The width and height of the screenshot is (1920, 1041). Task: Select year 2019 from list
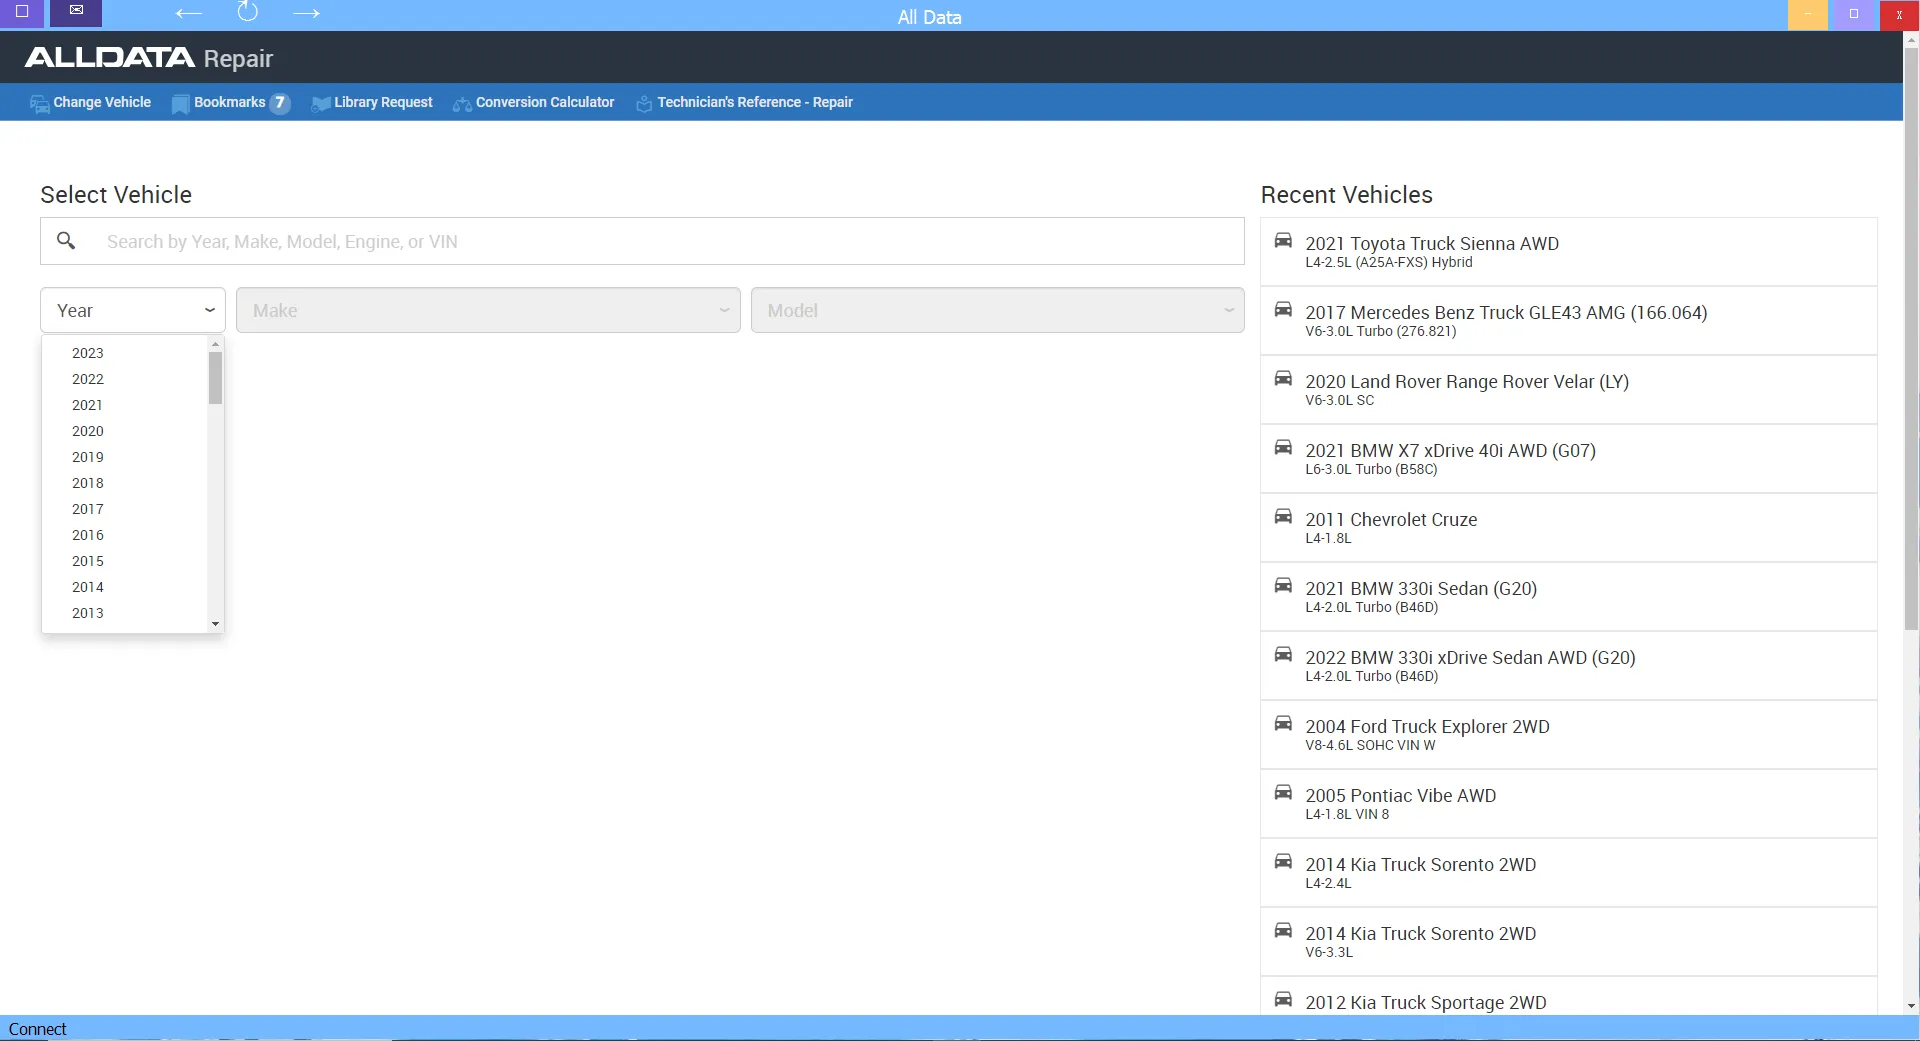pos(88,457)
